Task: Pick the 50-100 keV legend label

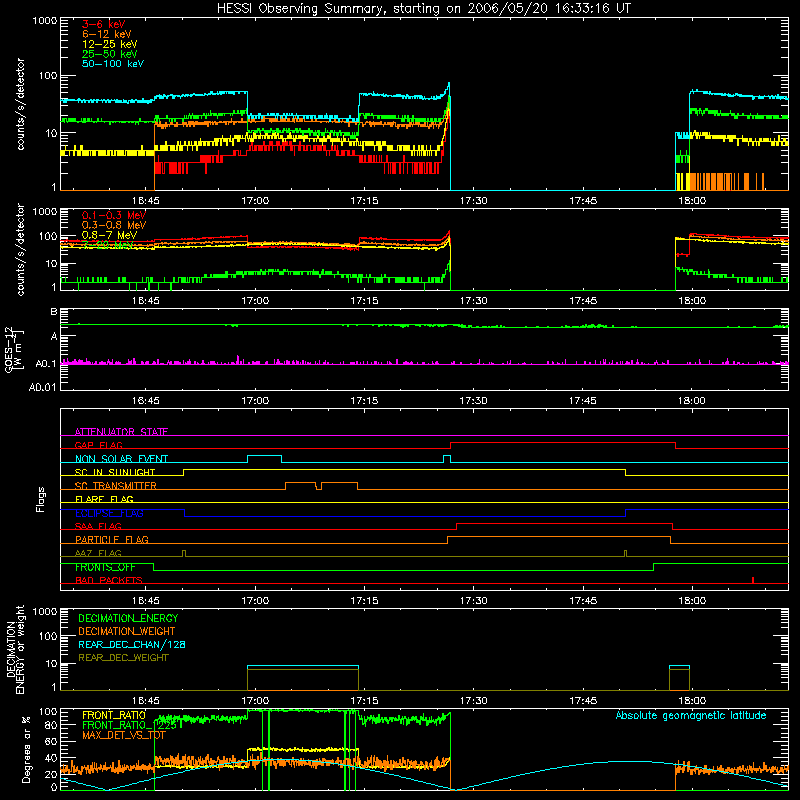Action: point(112,63)
